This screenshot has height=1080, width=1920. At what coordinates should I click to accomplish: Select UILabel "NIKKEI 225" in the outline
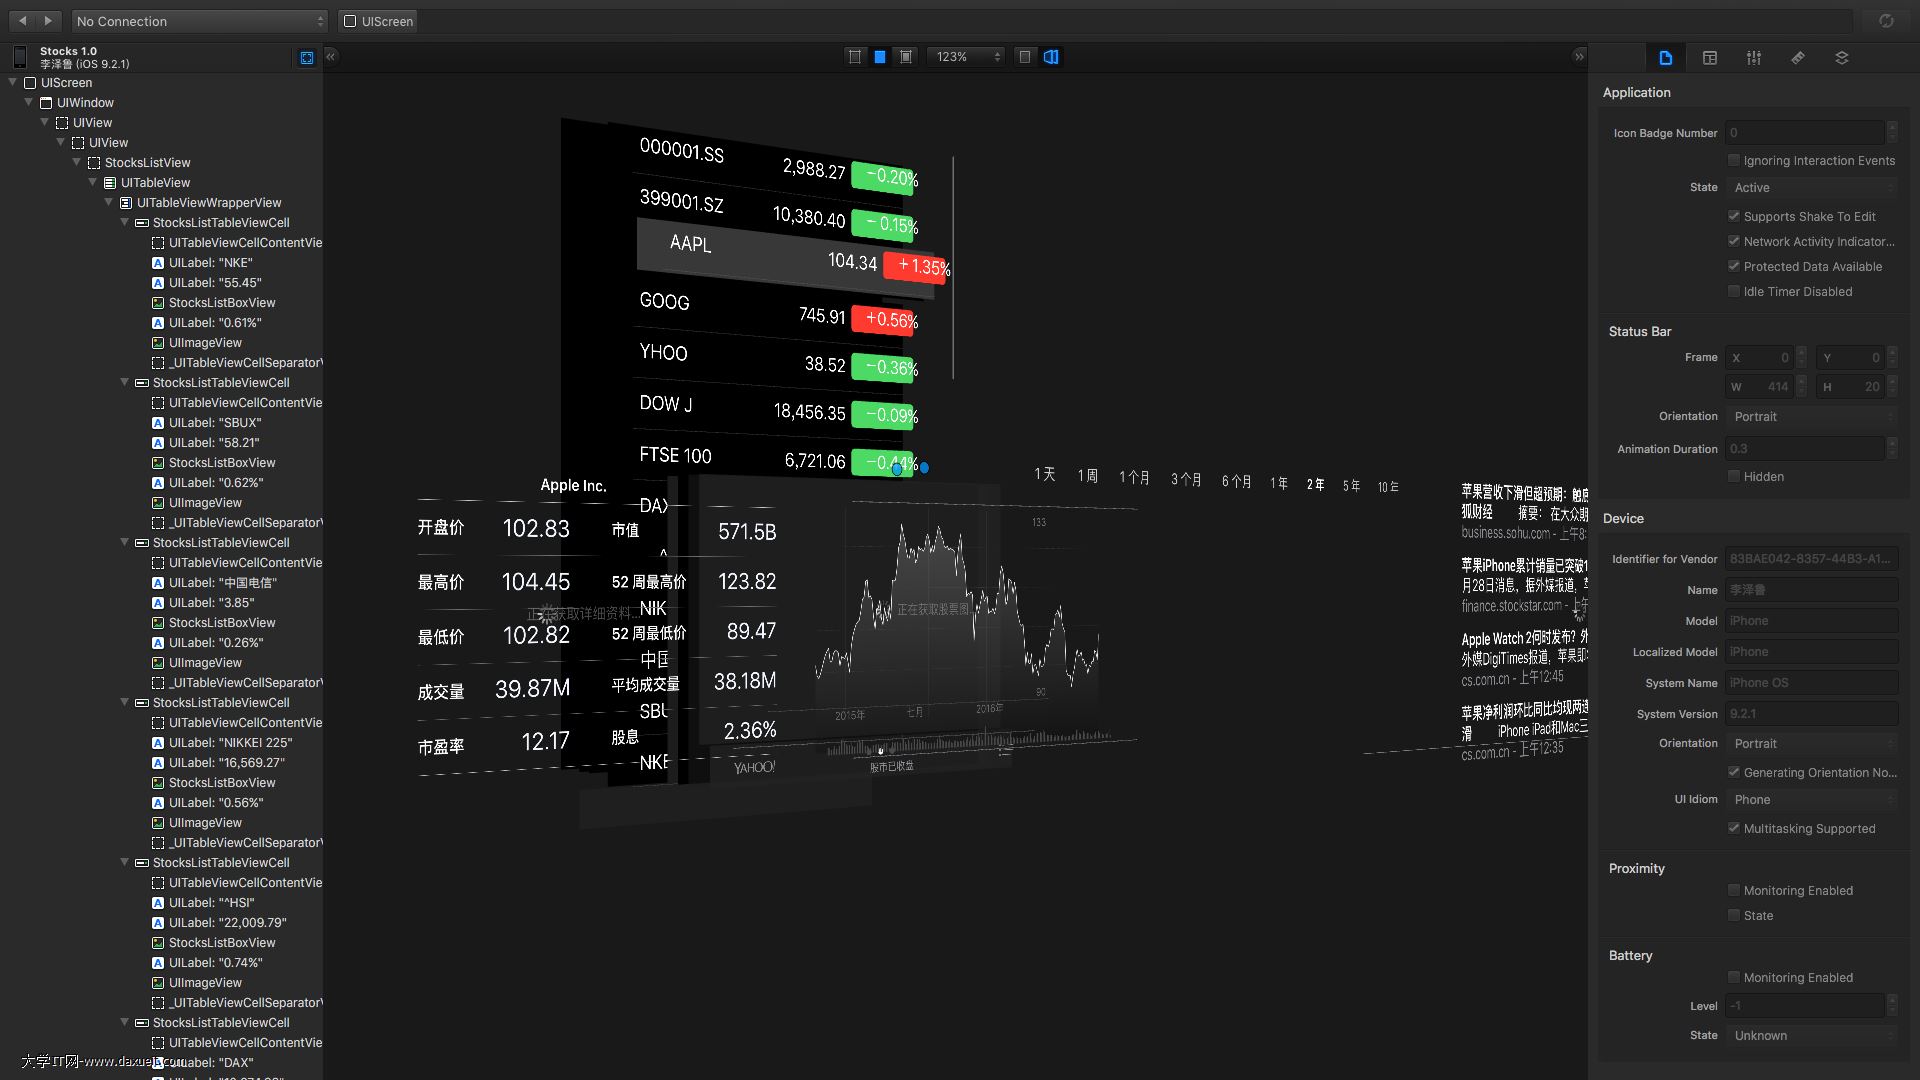(230, 742)
